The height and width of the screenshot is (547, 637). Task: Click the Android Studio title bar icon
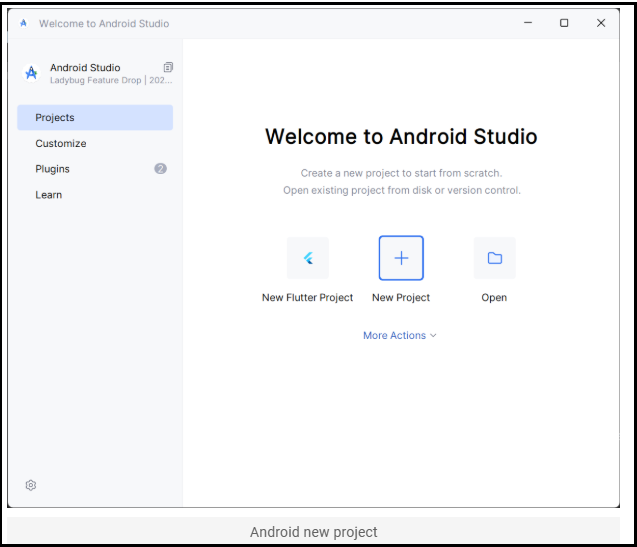(x=23, y=23)
